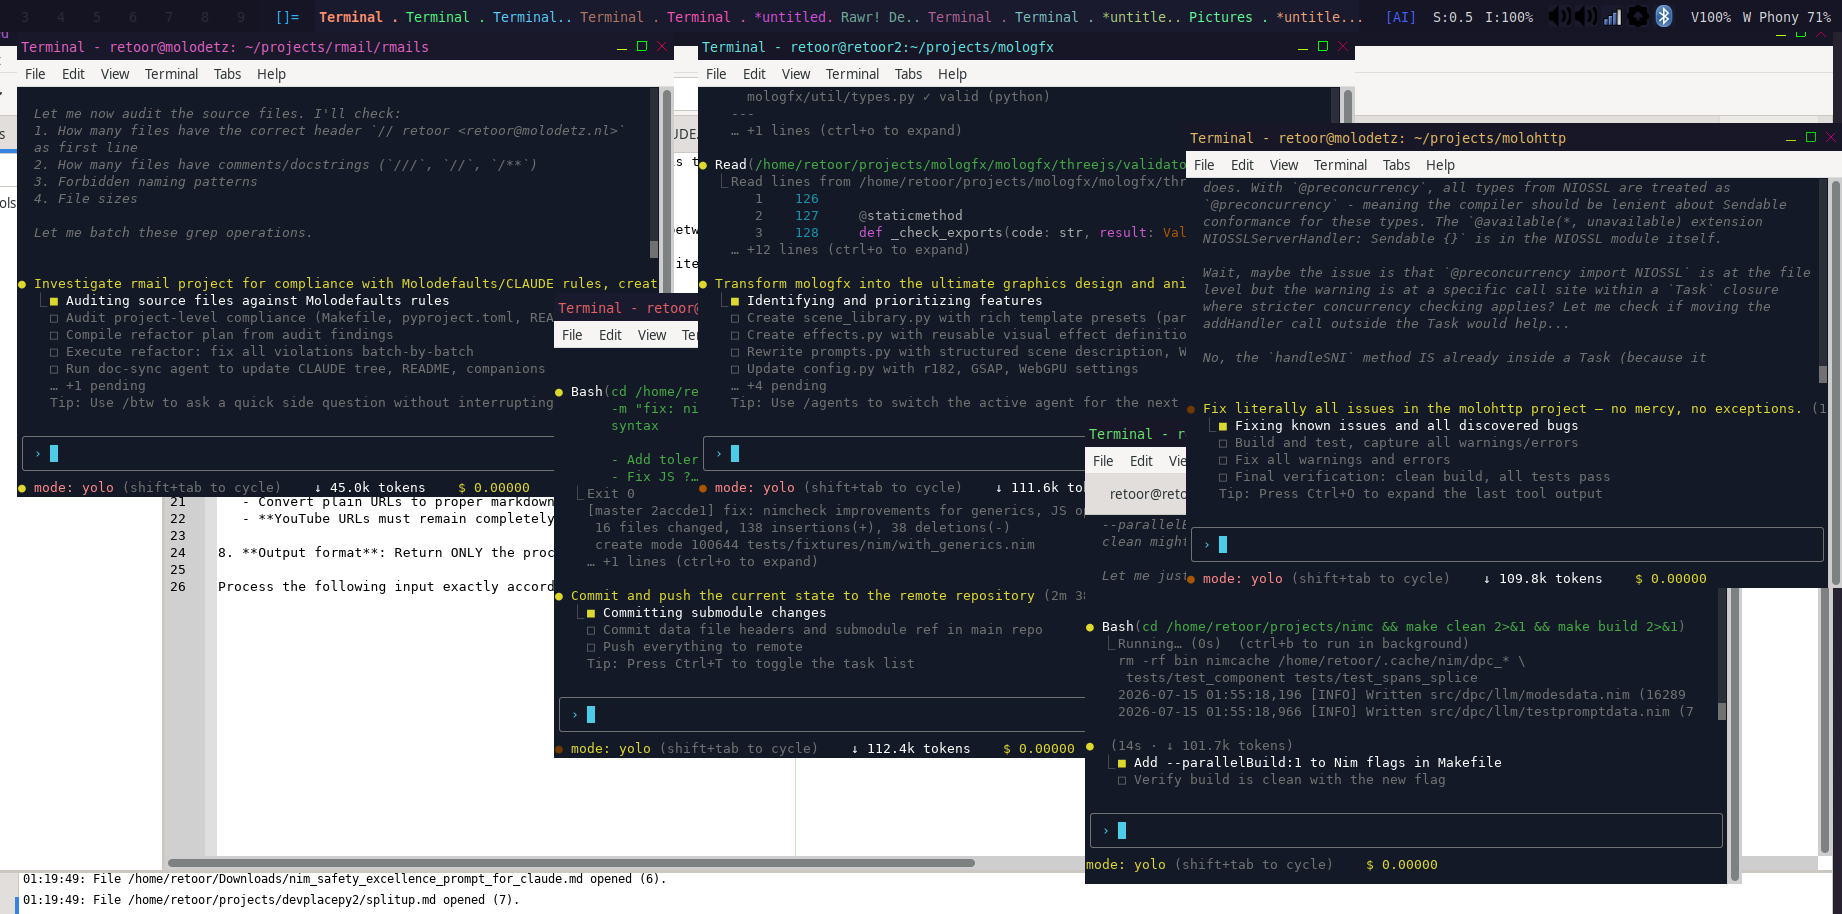Screen dimensions: 1842x914
Task: Click '45.0k tokens' in rmails status line
Action: pos(377,488)
